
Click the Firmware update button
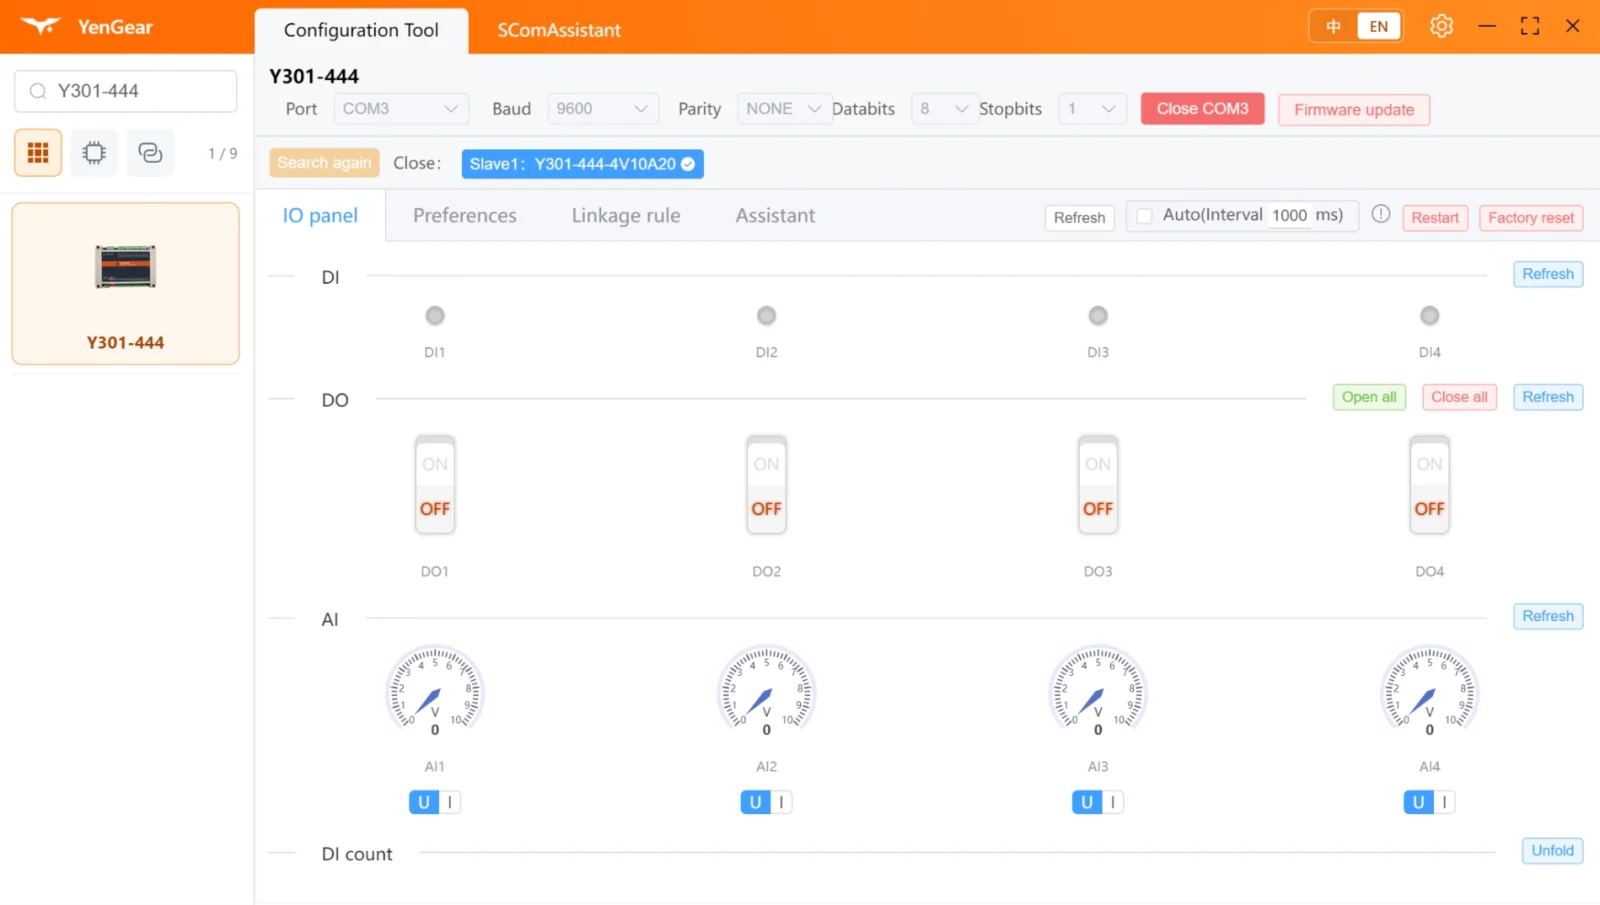(x=1354, y=110)
